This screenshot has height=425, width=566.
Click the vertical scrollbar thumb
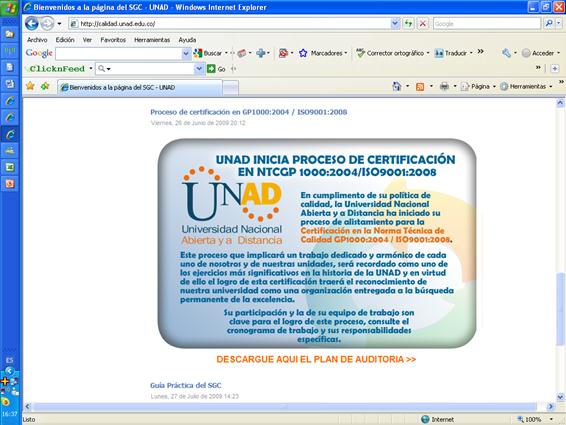click(x=560, y=309)
